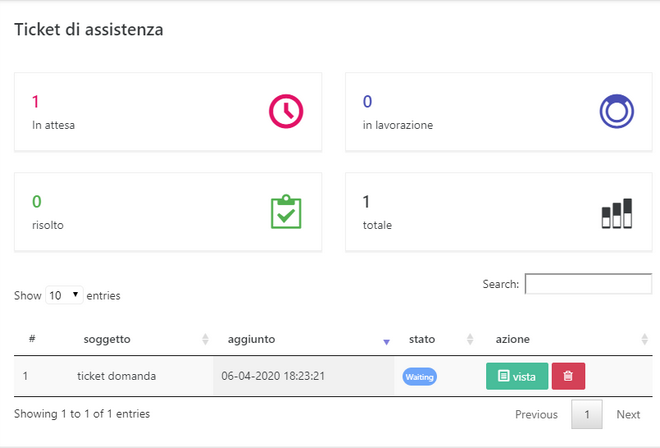Click the Waiting status badge

tap(420, 377)
